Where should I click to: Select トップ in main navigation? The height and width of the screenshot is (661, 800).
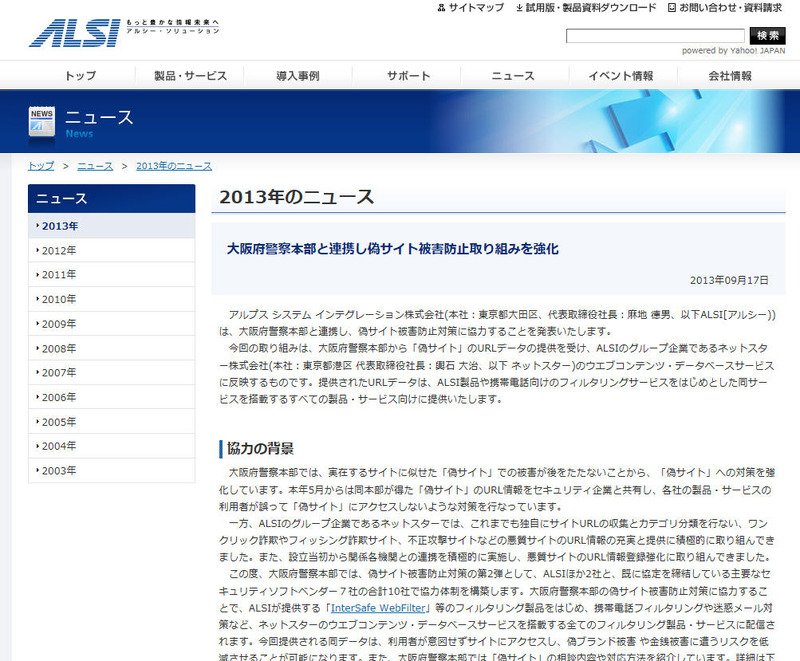coord(81,76)
